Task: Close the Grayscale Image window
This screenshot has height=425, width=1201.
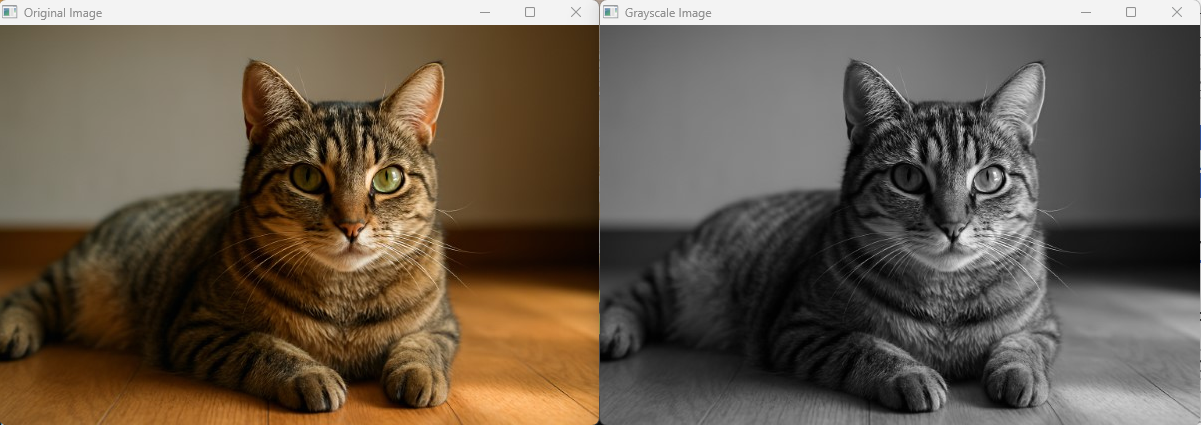Action: click(x=1177, y=12)
